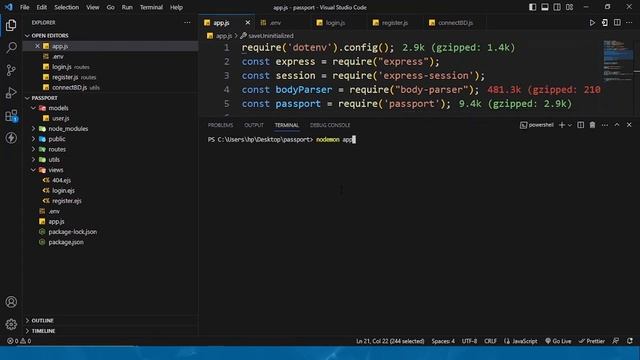Expand the TIMELINE section
The width and height of the screenshot is (640, 360).
pos(27,331)
